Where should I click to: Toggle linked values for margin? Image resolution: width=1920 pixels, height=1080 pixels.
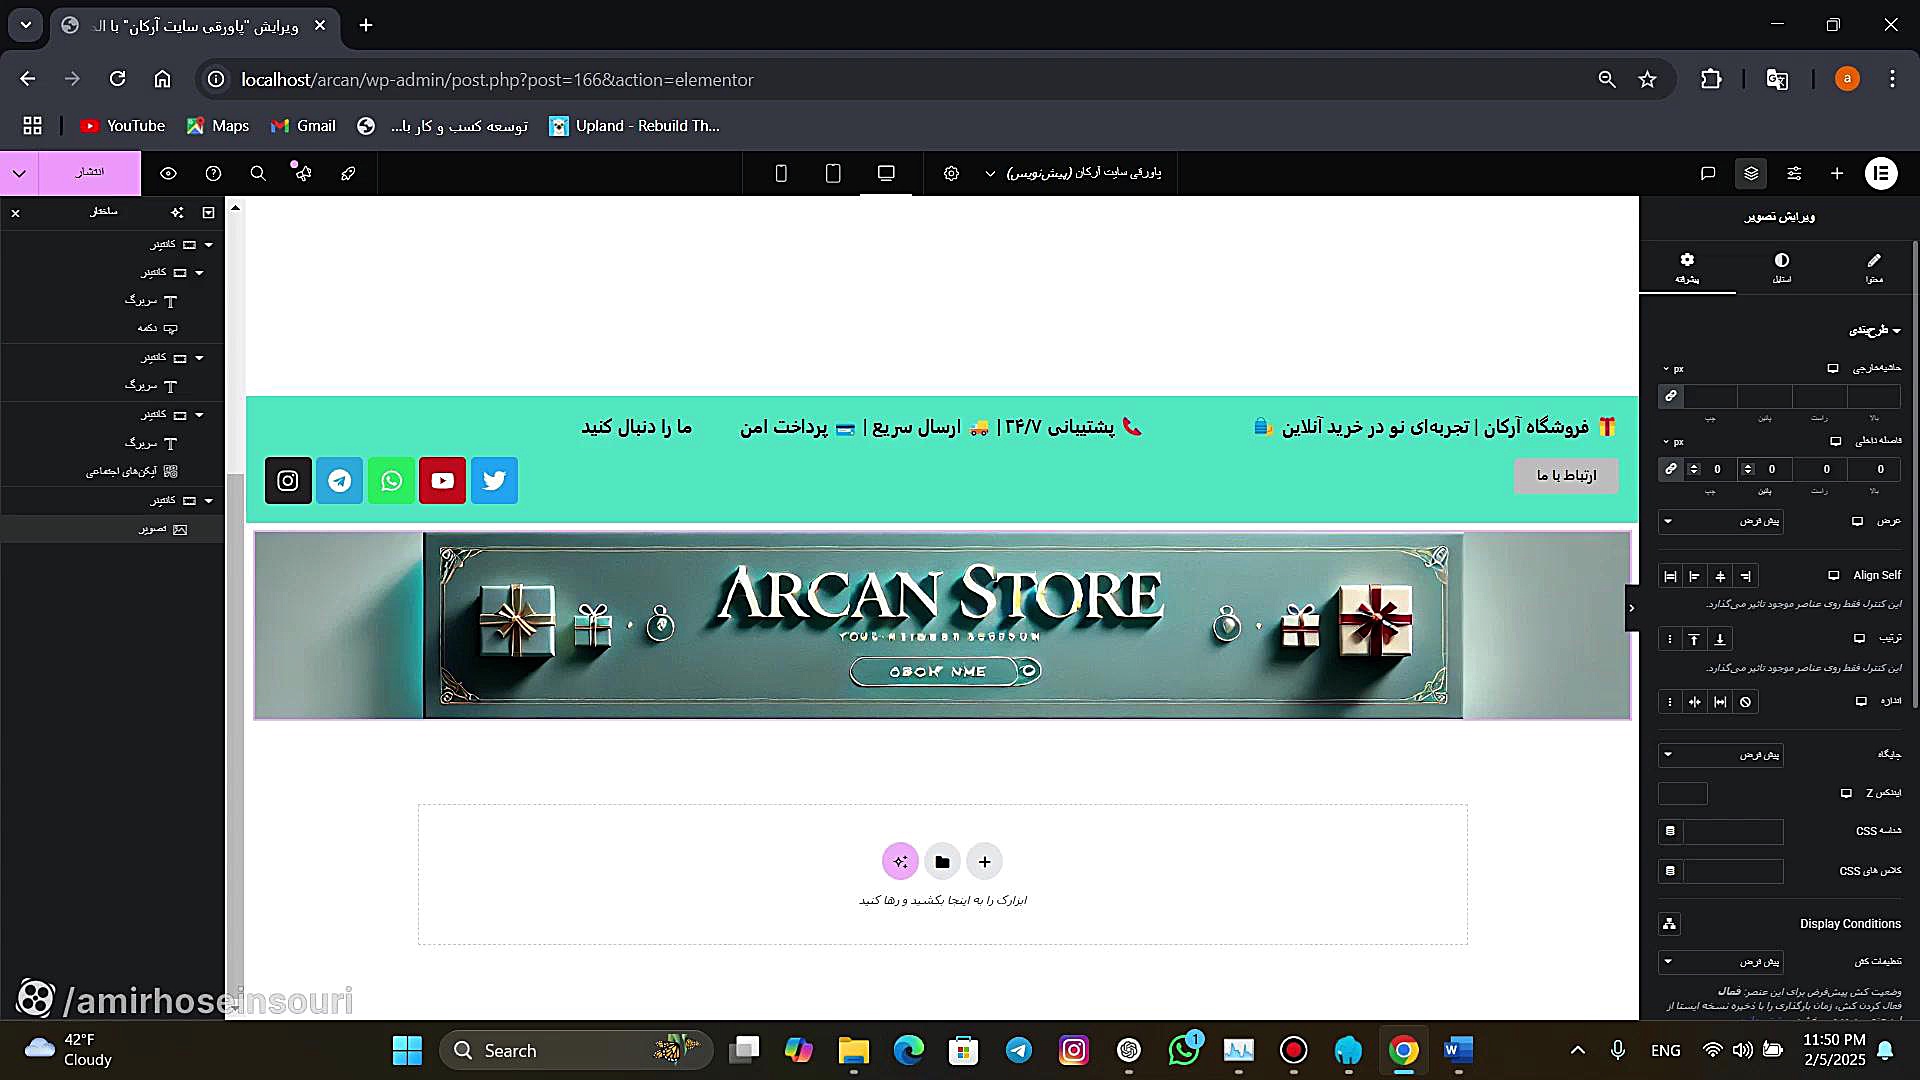click(1671, 396)
